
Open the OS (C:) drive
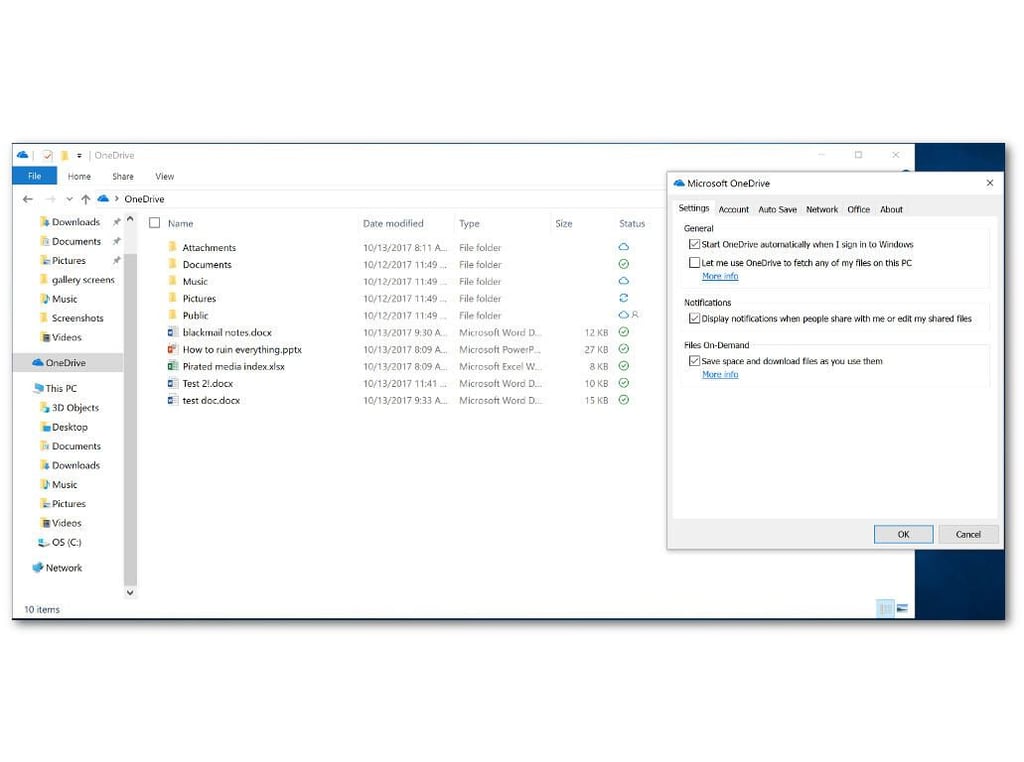[x=66, y=542]
